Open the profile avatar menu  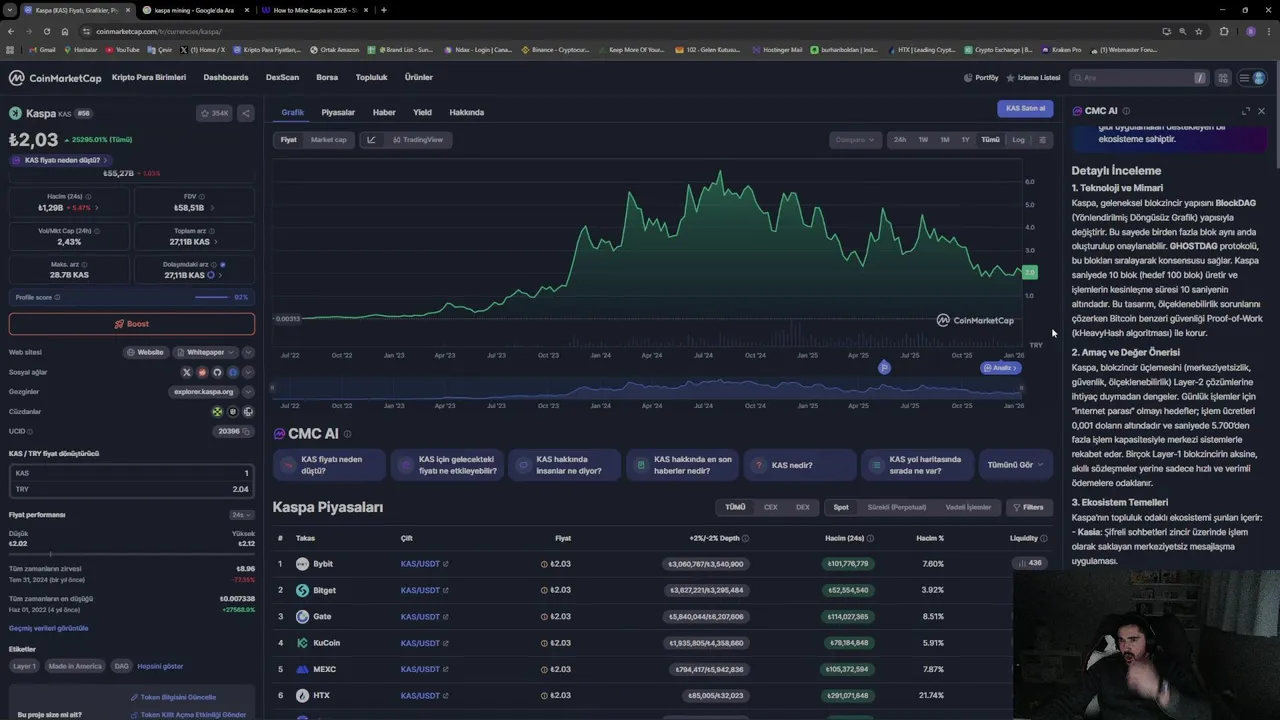1259,78
